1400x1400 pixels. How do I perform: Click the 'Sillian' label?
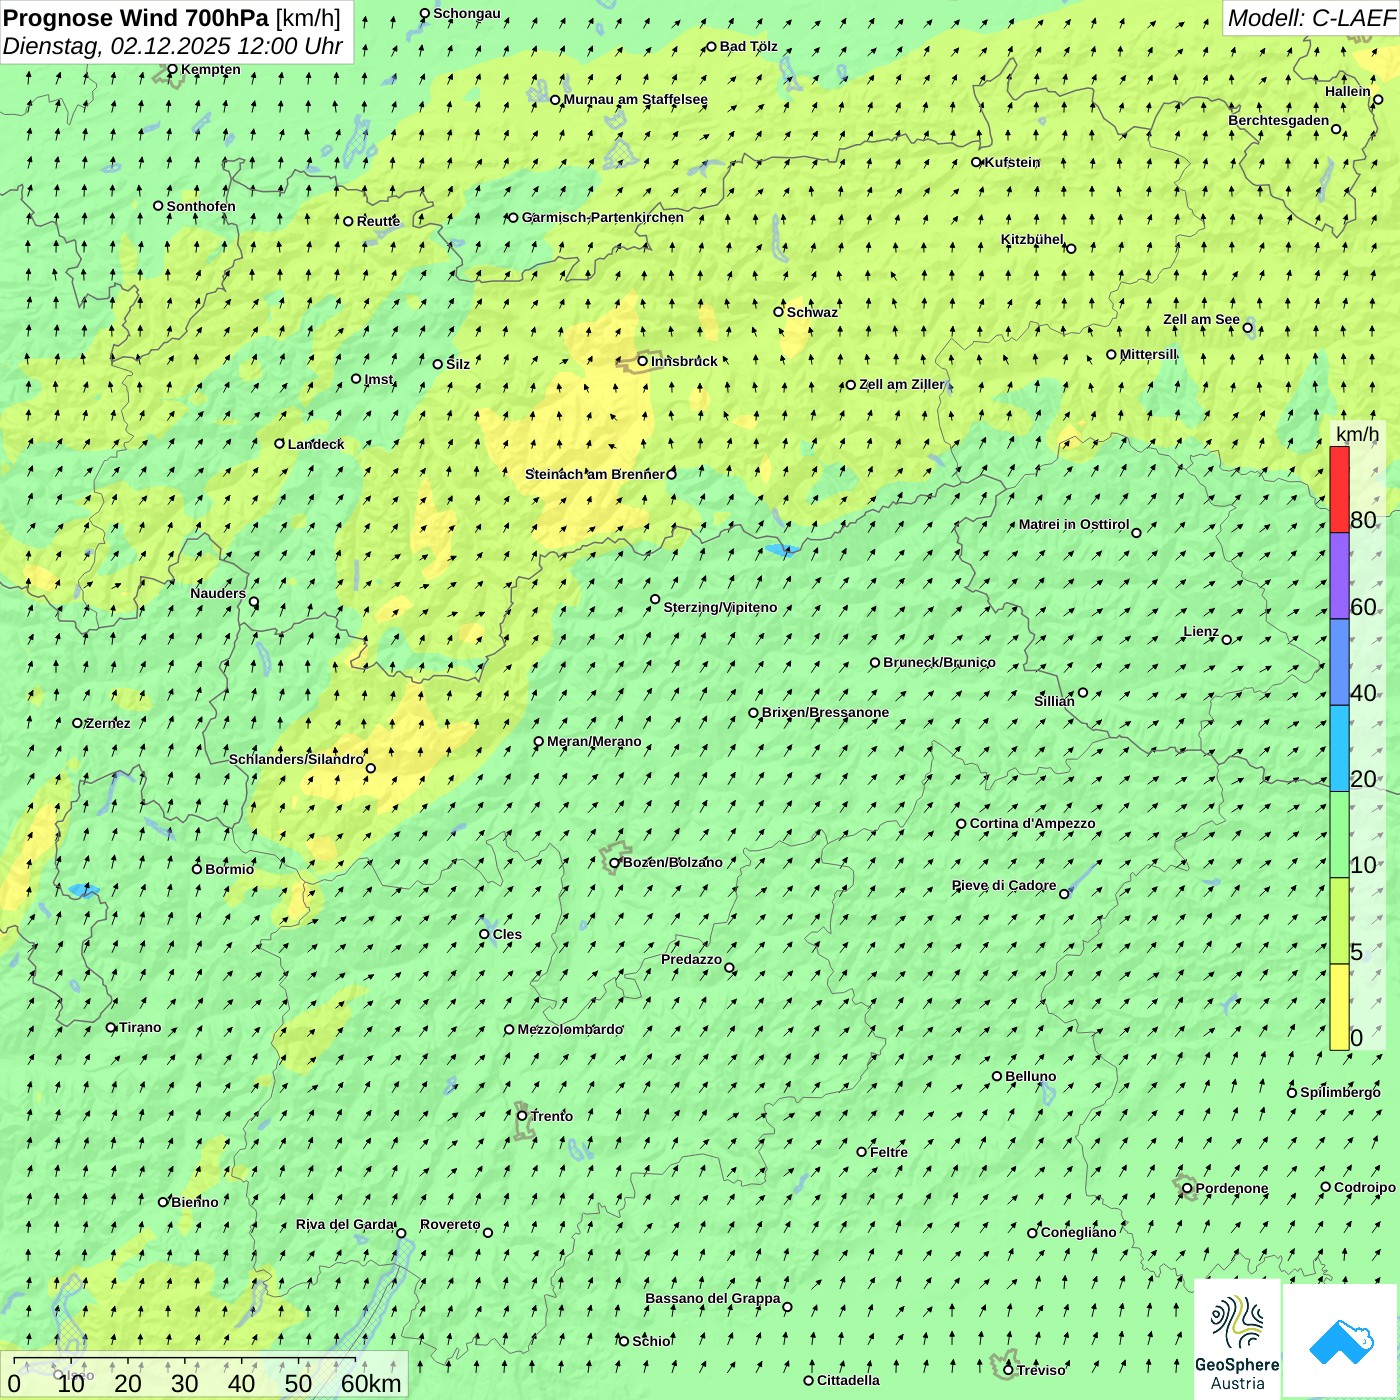coord(1054,701)
